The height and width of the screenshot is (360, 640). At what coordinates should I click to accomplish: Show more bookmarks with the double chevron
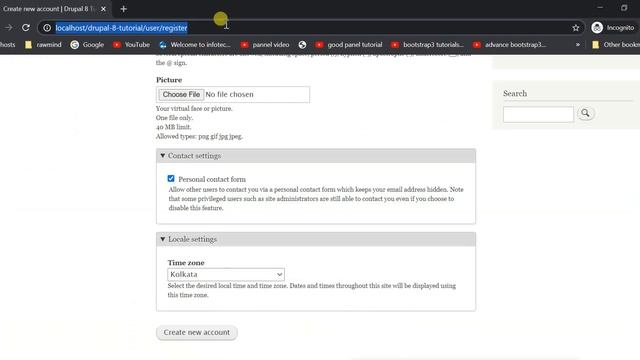coord(578,44)
